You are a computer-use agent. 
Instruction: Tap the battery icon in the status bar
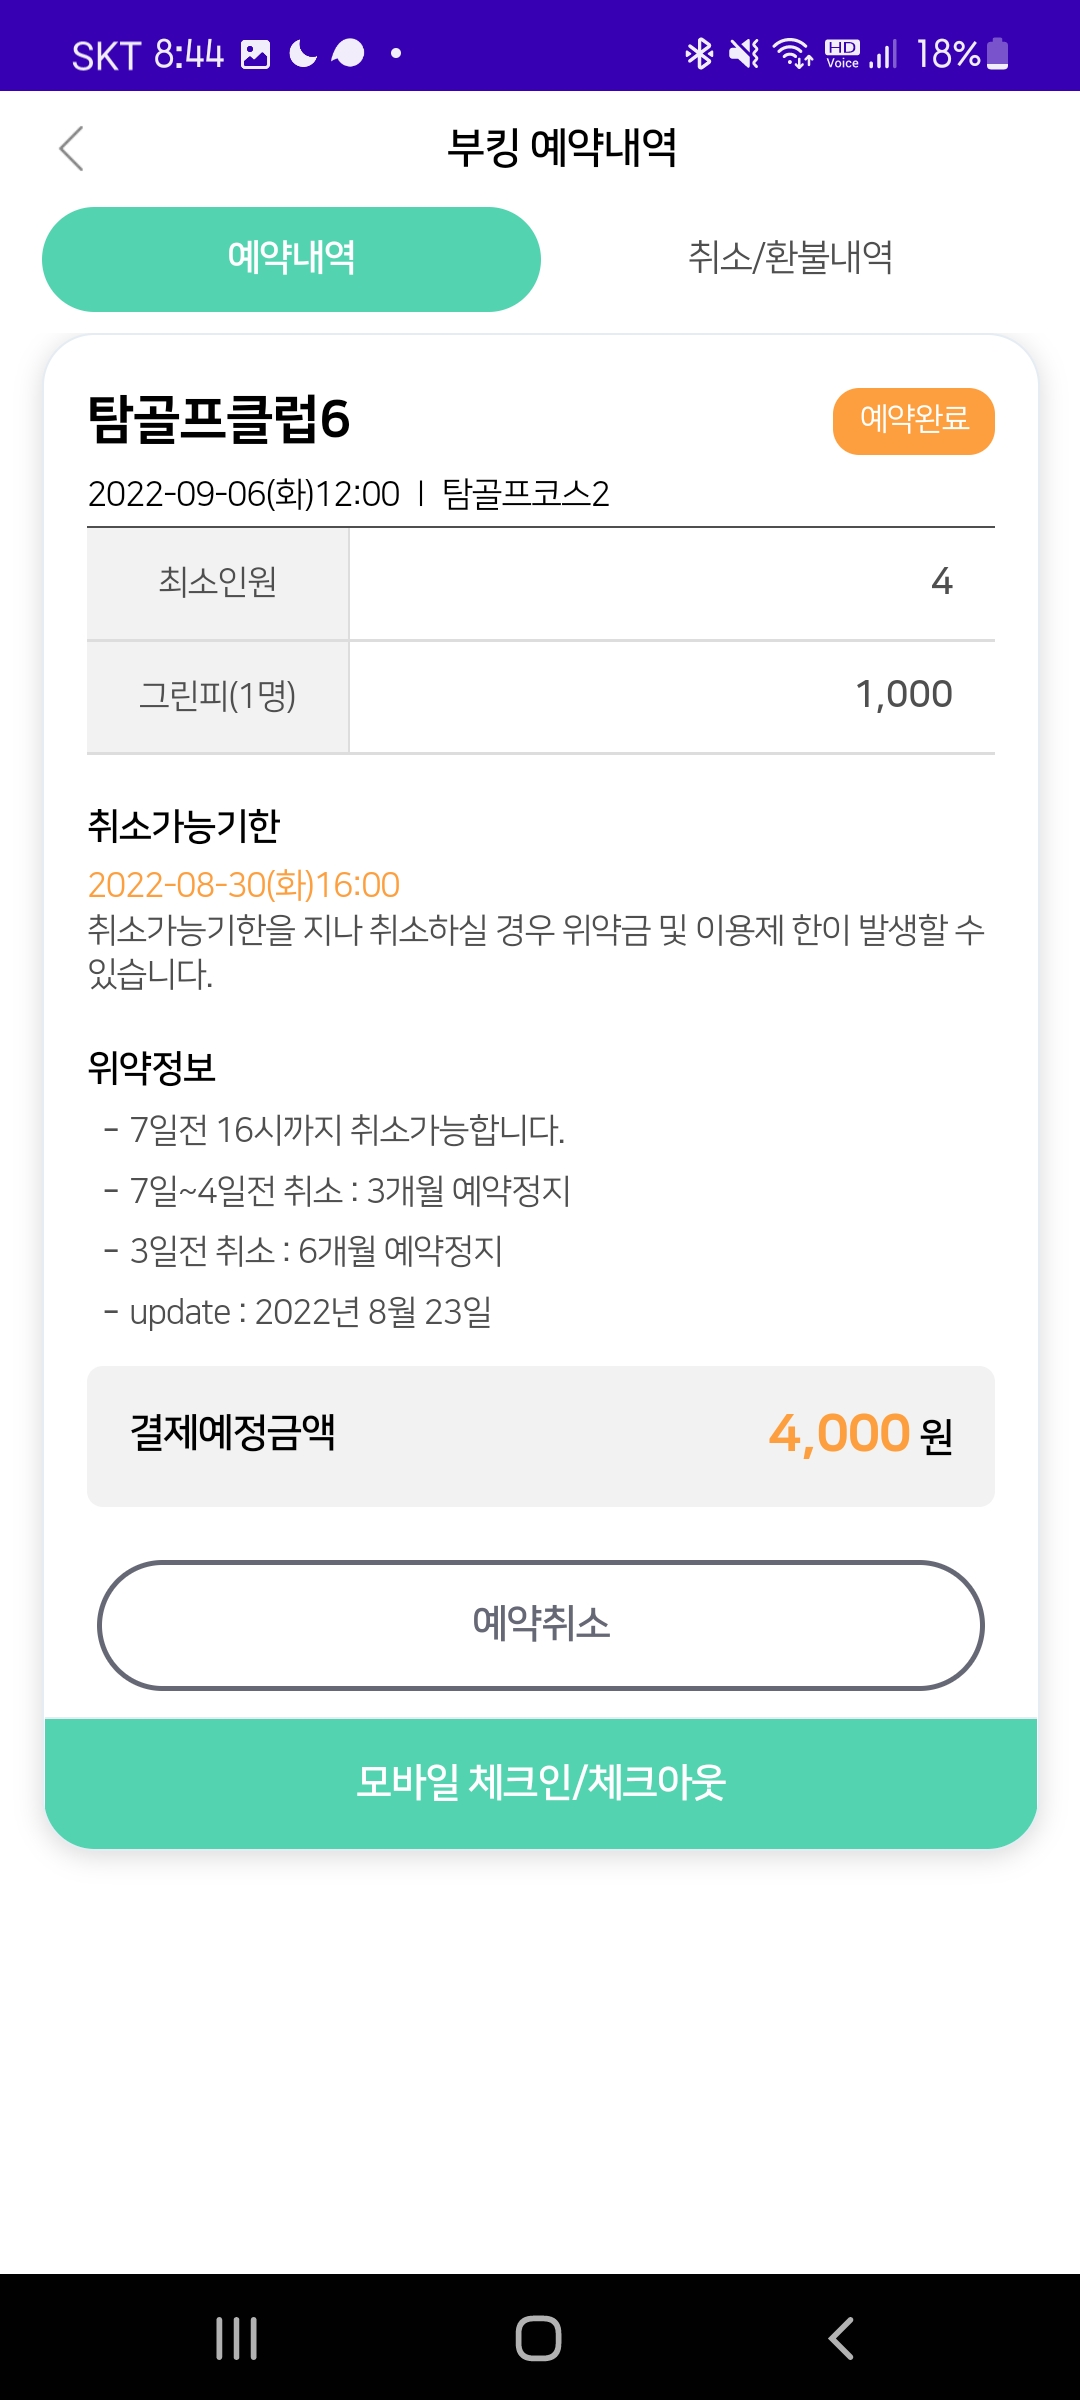point(997,53)
